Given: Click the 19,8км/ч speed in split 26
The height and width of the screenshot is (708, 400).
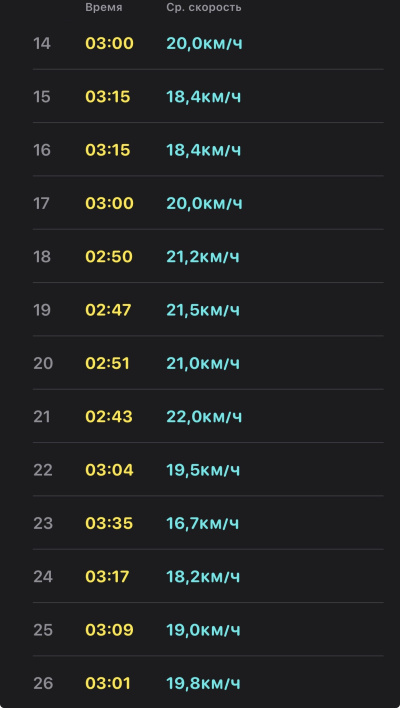Looking at the screenshot, I should (203, 683).
